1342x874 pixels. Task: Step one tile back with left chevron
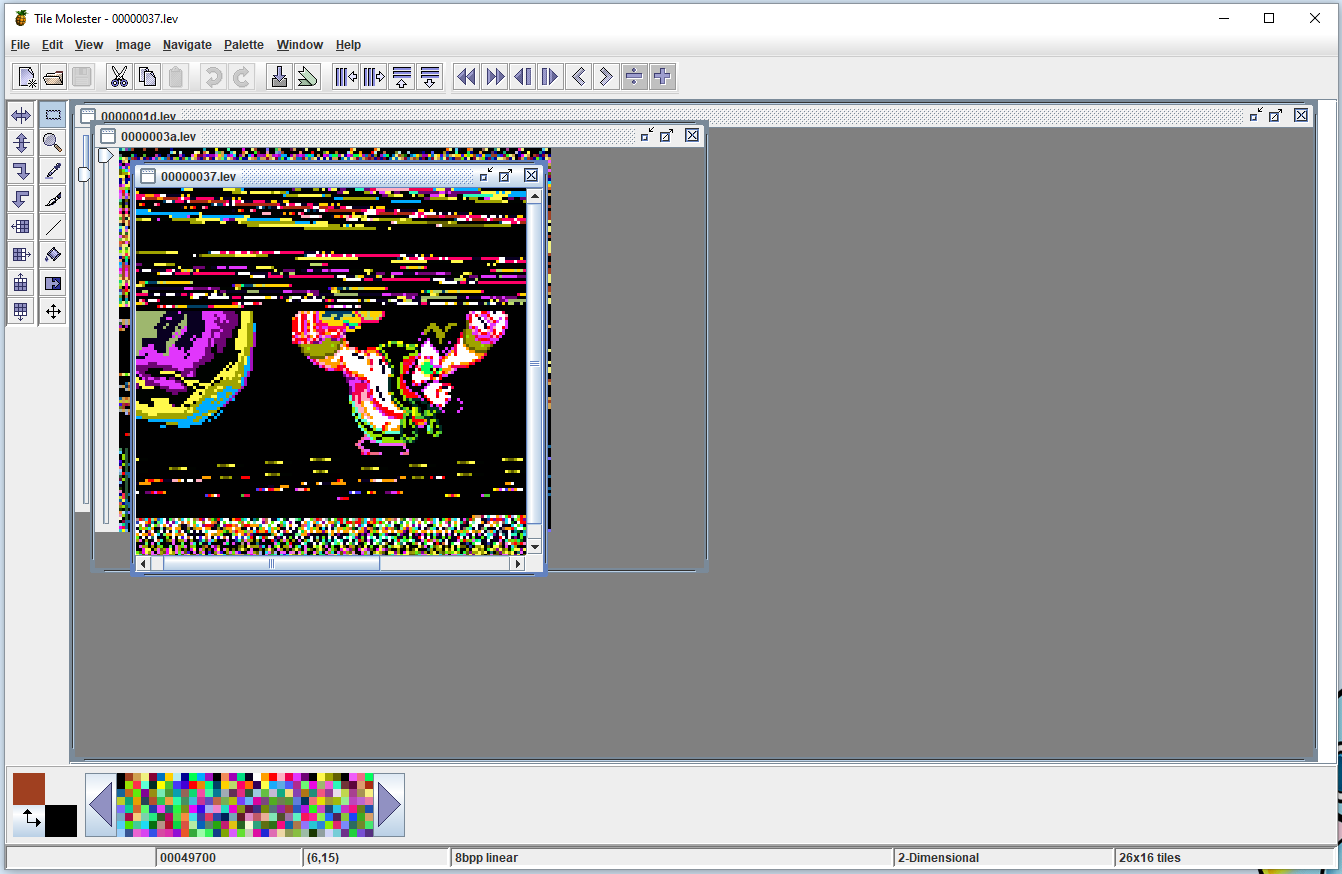[x=578, y=77]
